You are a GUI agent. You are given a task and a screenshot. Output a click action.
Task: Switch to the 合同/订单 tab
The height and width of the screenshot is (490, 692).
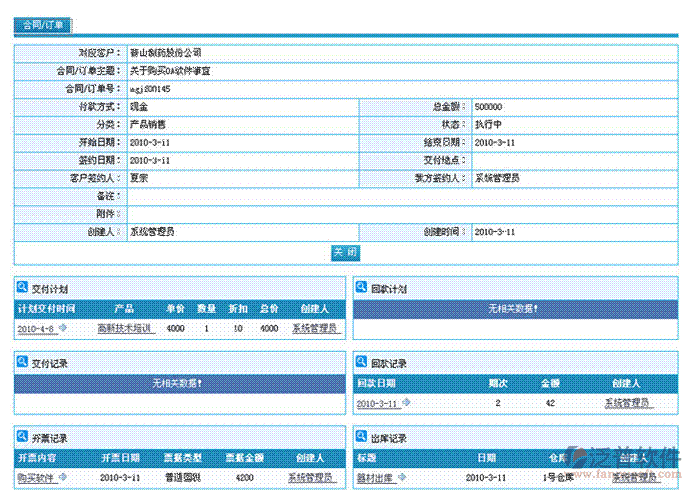tap(43, 25)
